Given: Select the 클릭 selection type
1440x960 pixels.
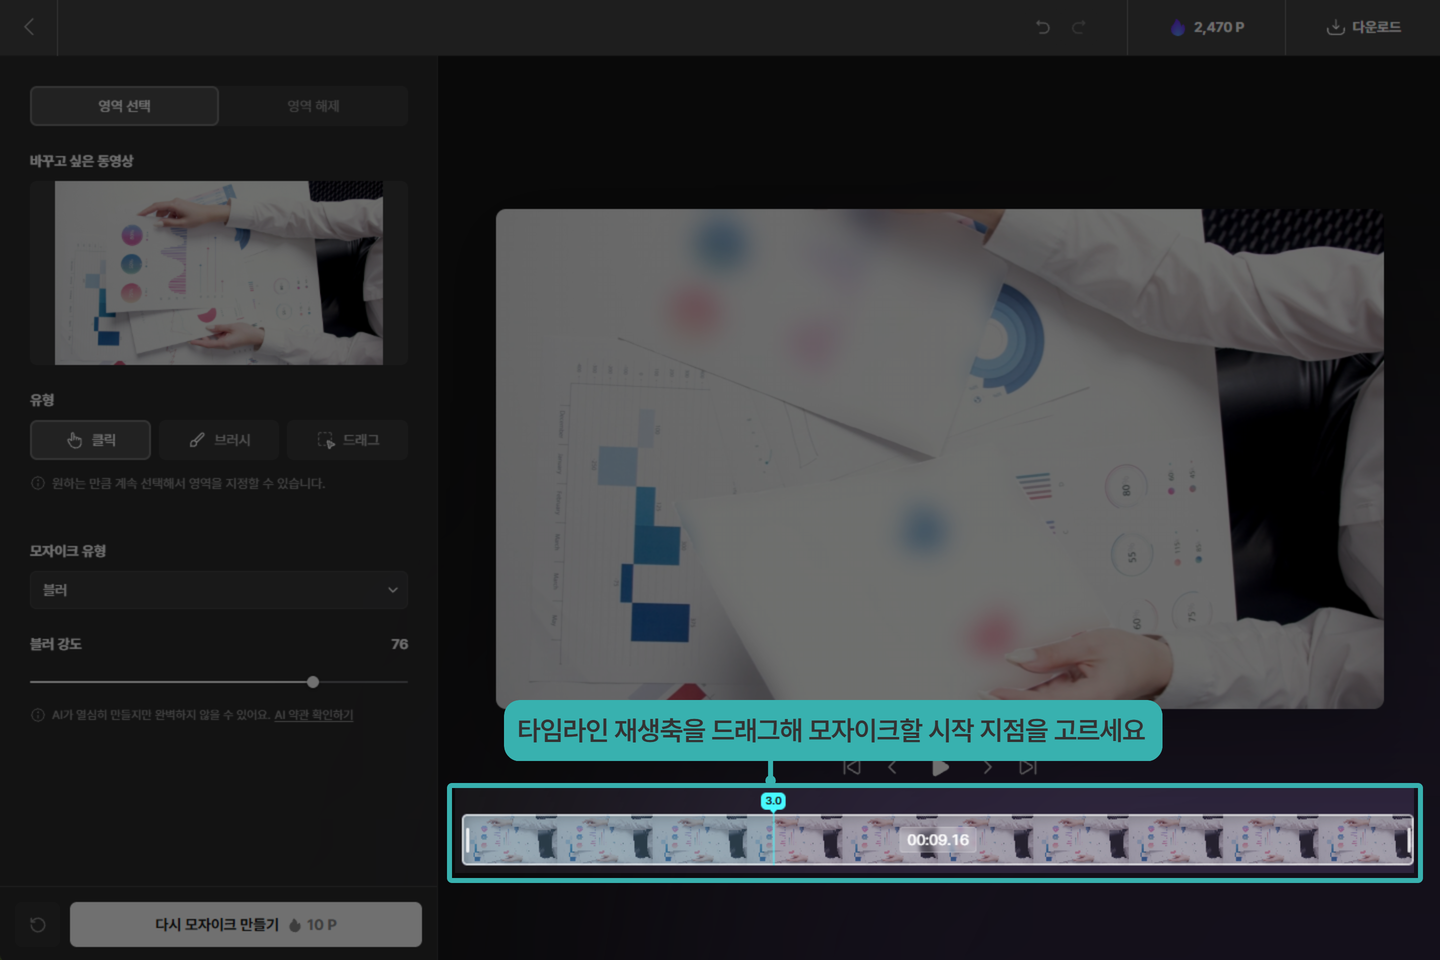Looking at the screenshot, I should point(91,440).
